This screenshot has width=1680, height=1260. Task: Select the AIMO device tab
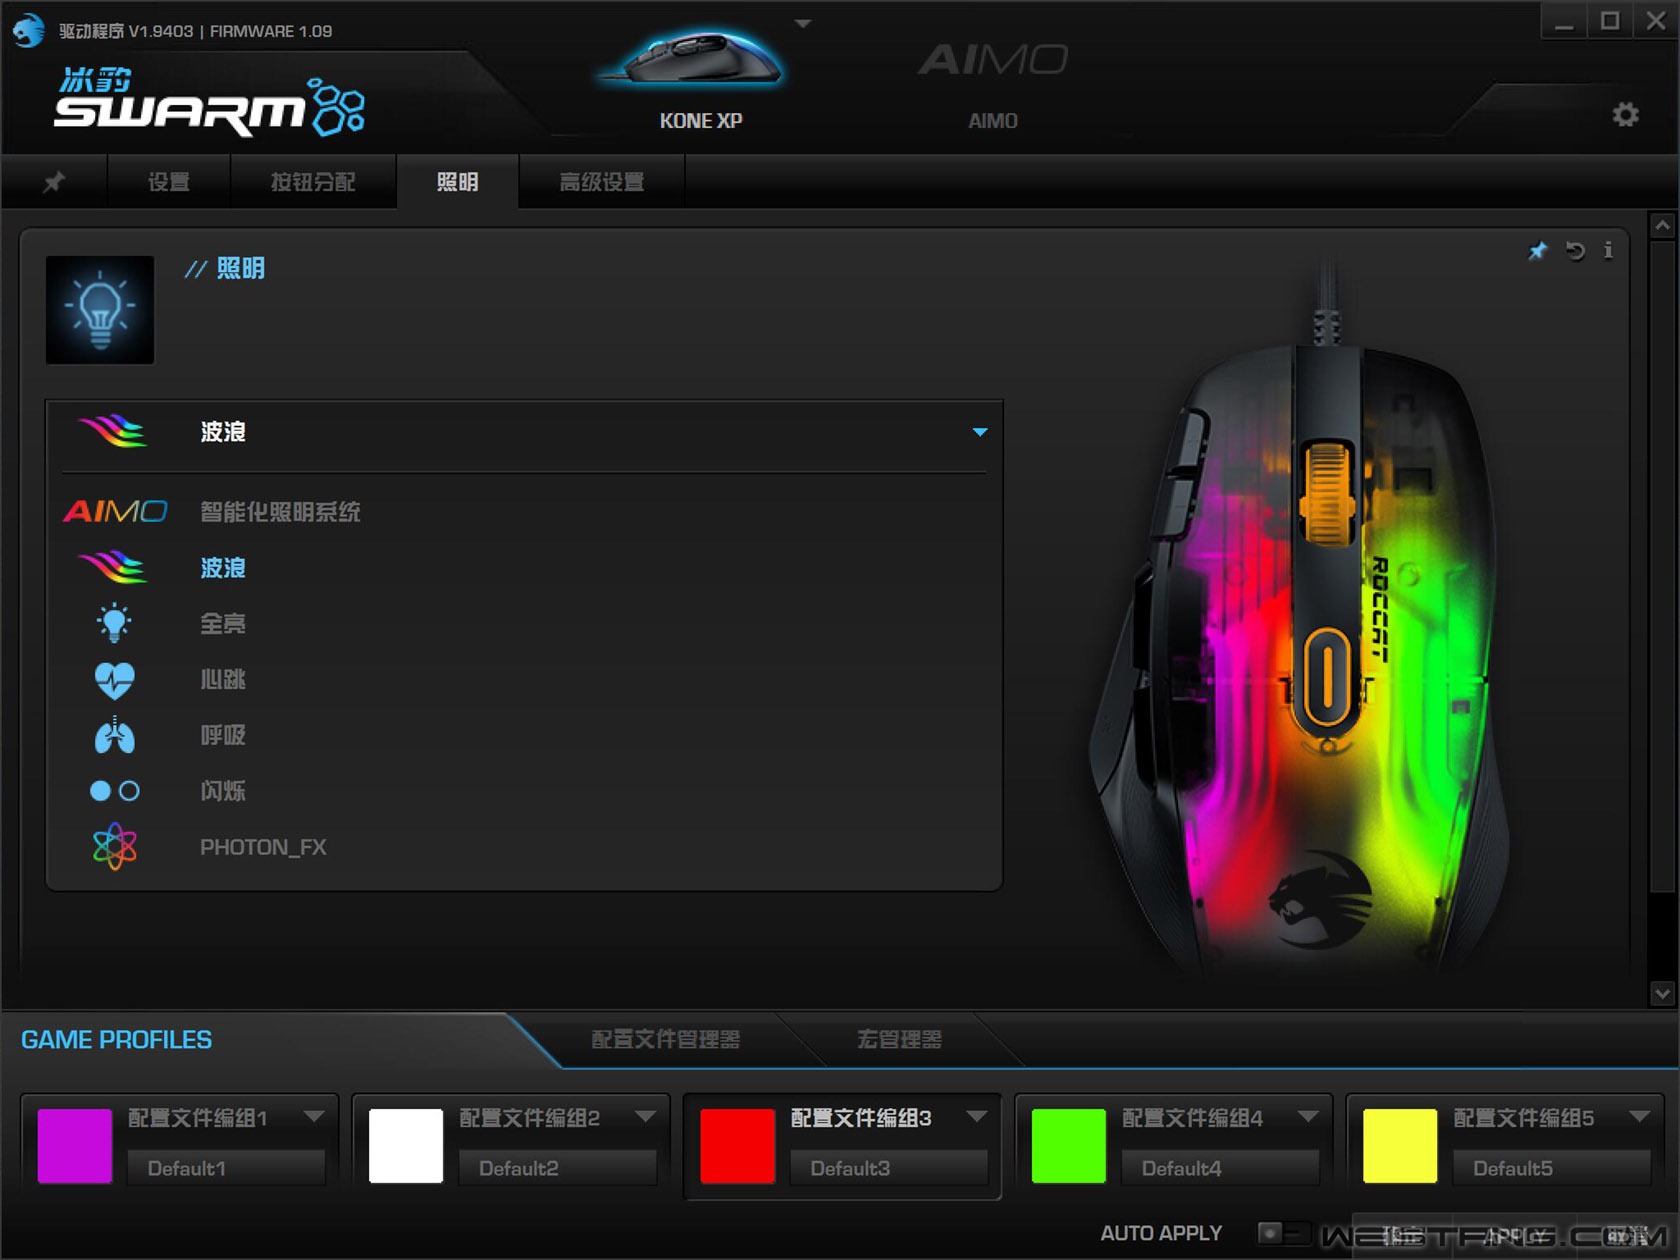click(x=992, y=85)
